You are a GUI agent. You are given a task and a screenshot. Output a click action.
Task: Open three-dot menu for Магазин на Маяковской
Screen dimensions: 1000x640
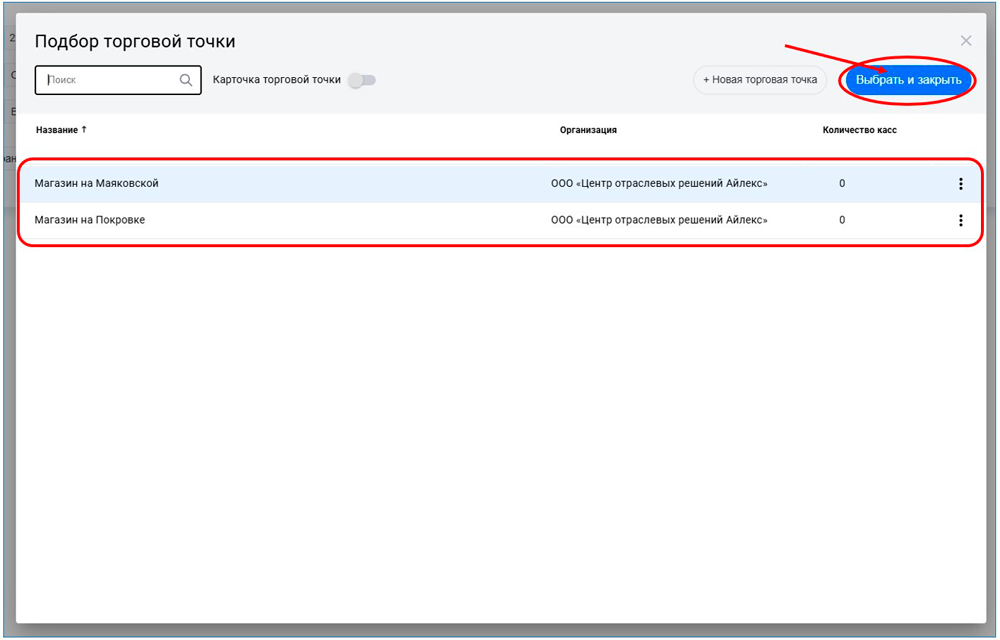pos(961,184)
